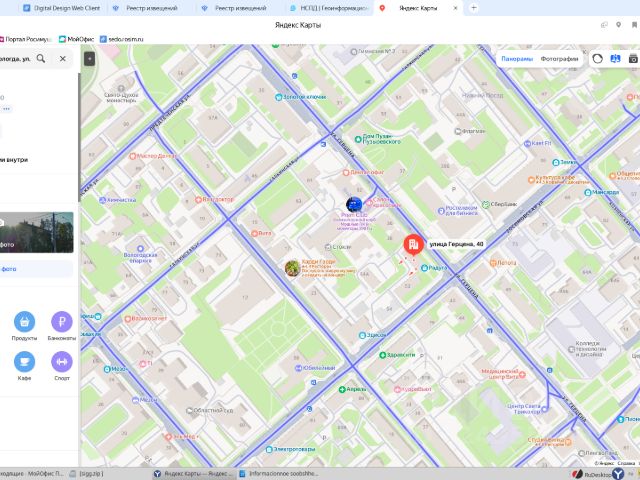Open Фотографии layer
Viewport: 640px width, 480px height.
[559, 59]
